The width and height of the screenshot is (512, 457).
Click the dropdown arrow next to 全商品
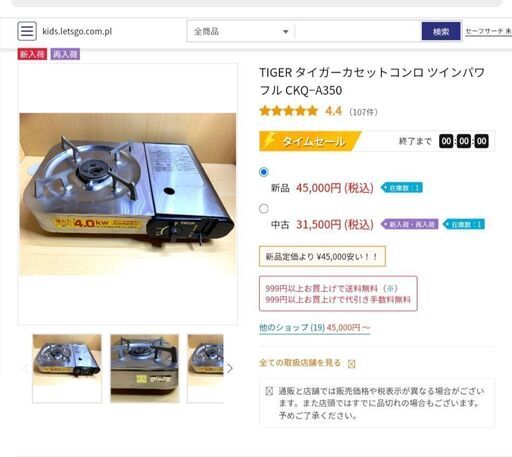coord(286,32)
